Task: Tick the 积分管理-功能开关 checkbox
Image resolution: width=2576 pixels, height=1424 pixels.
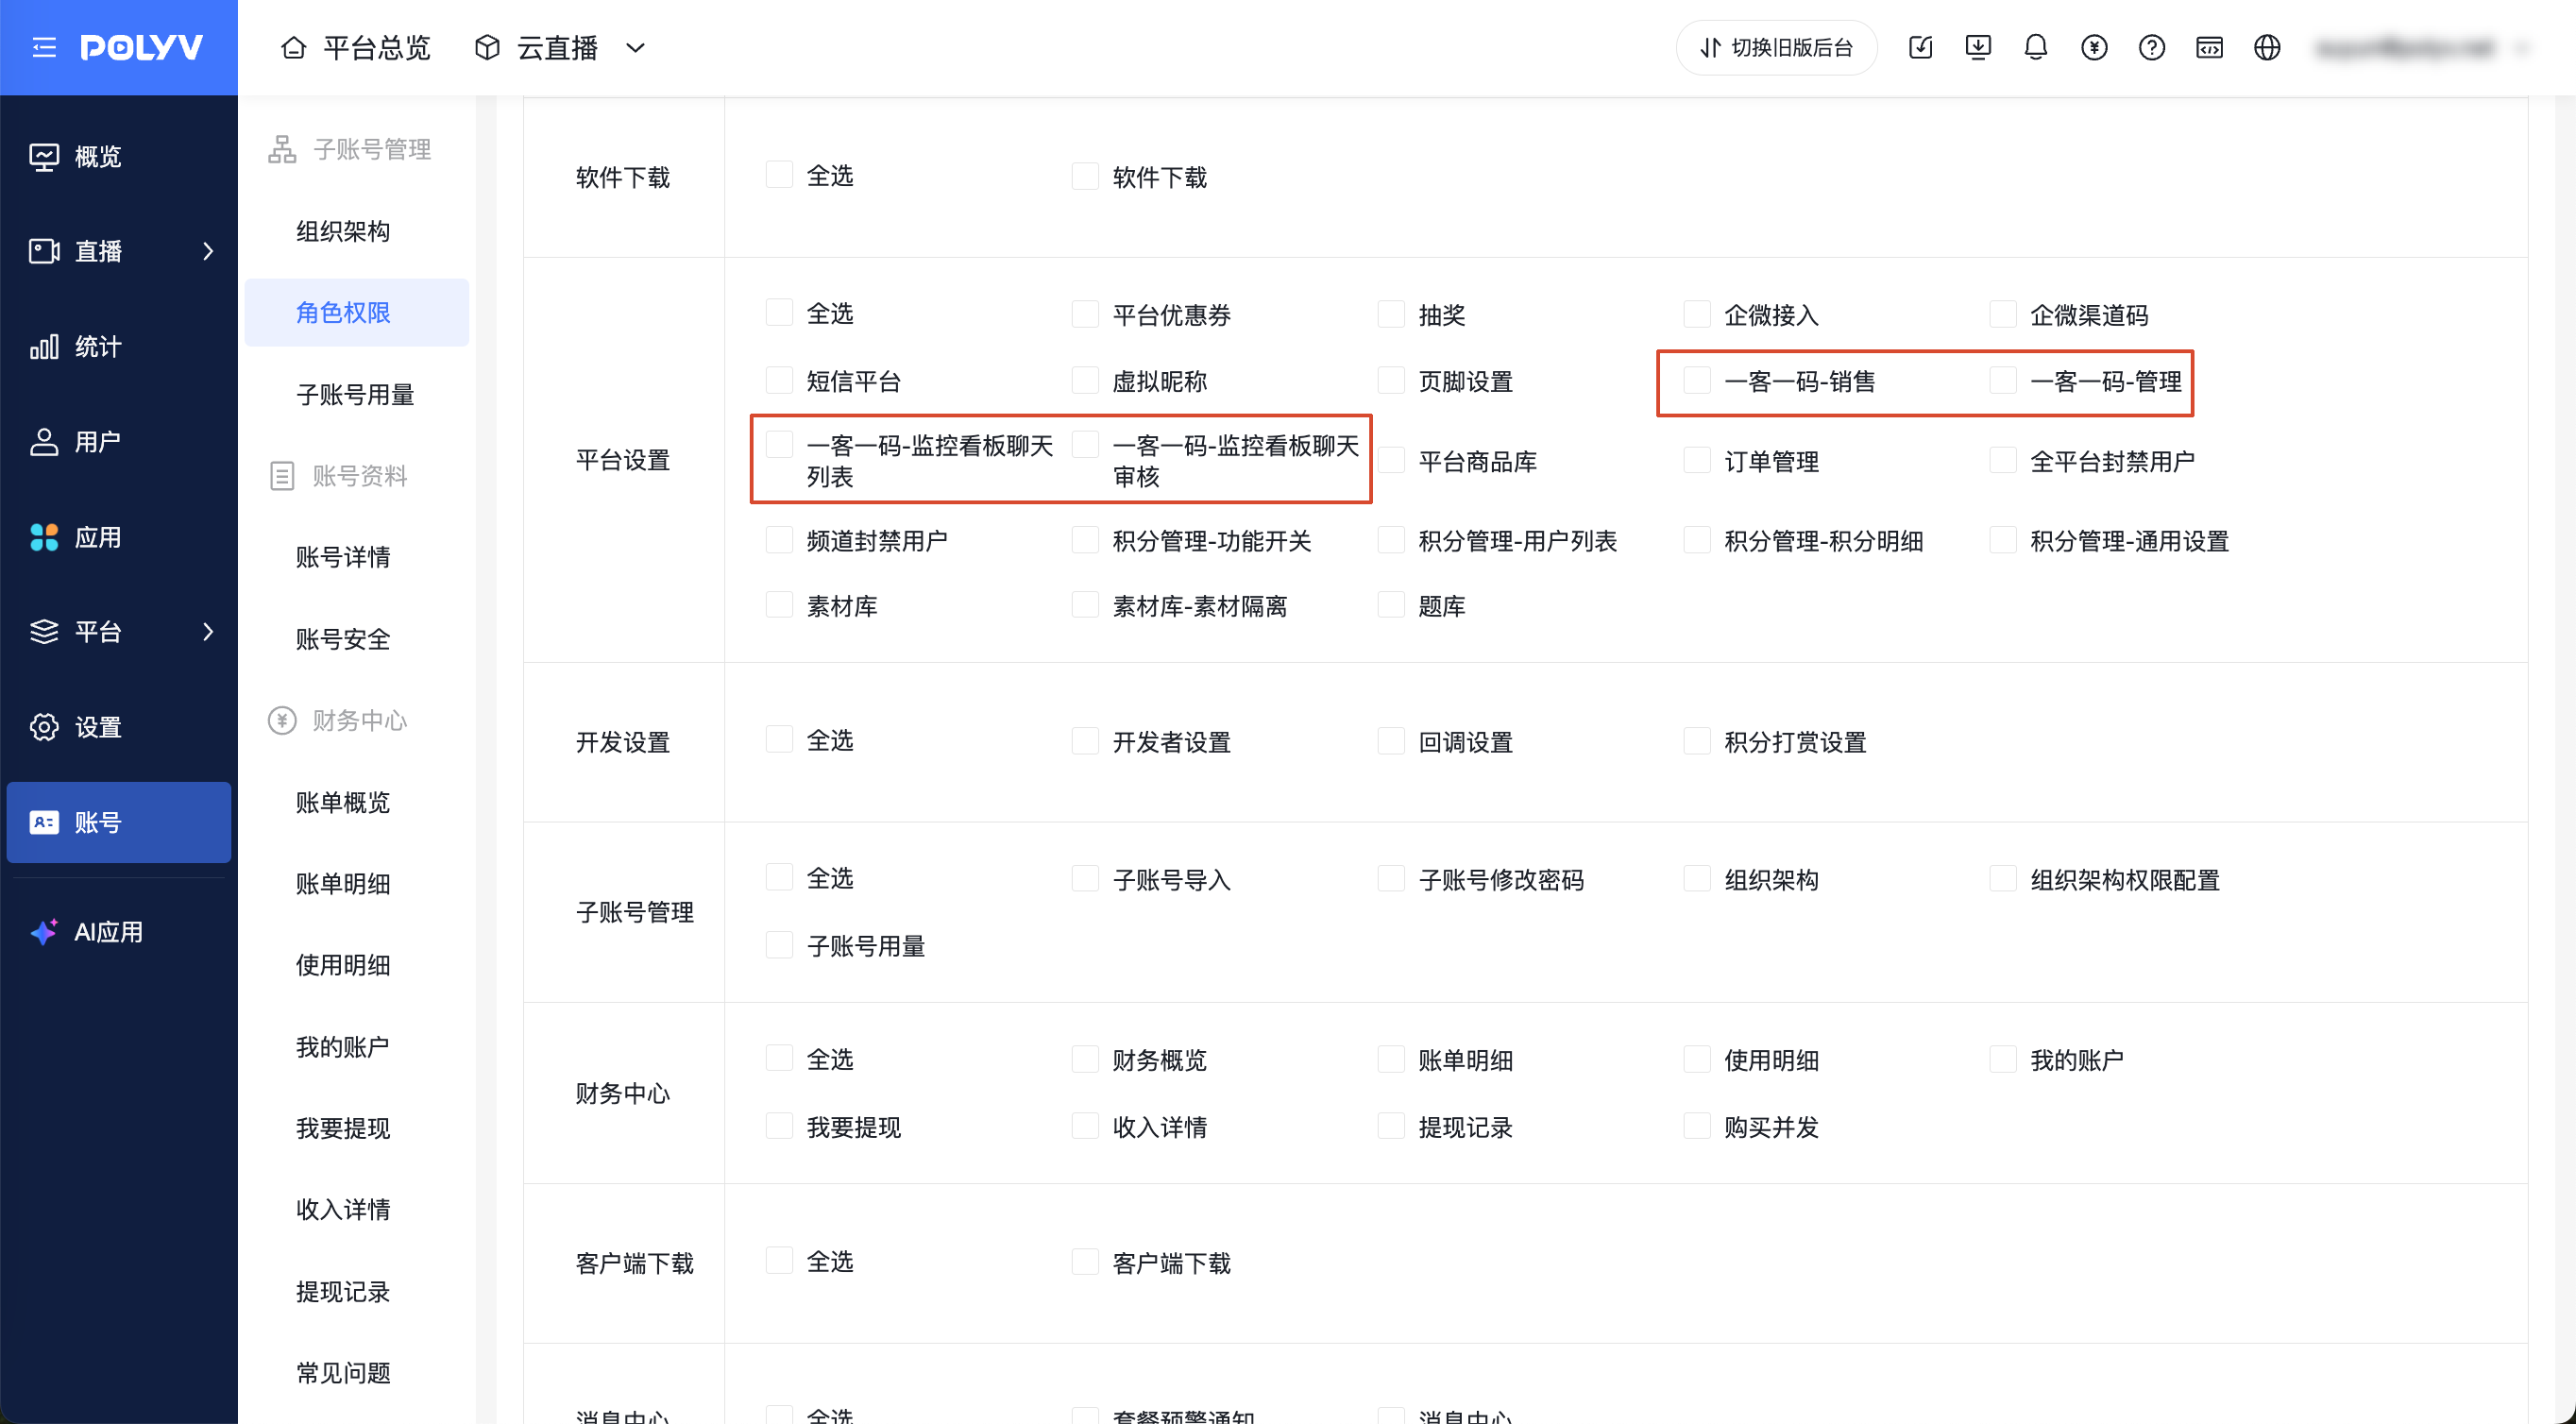Action: tap(1085, 540)
